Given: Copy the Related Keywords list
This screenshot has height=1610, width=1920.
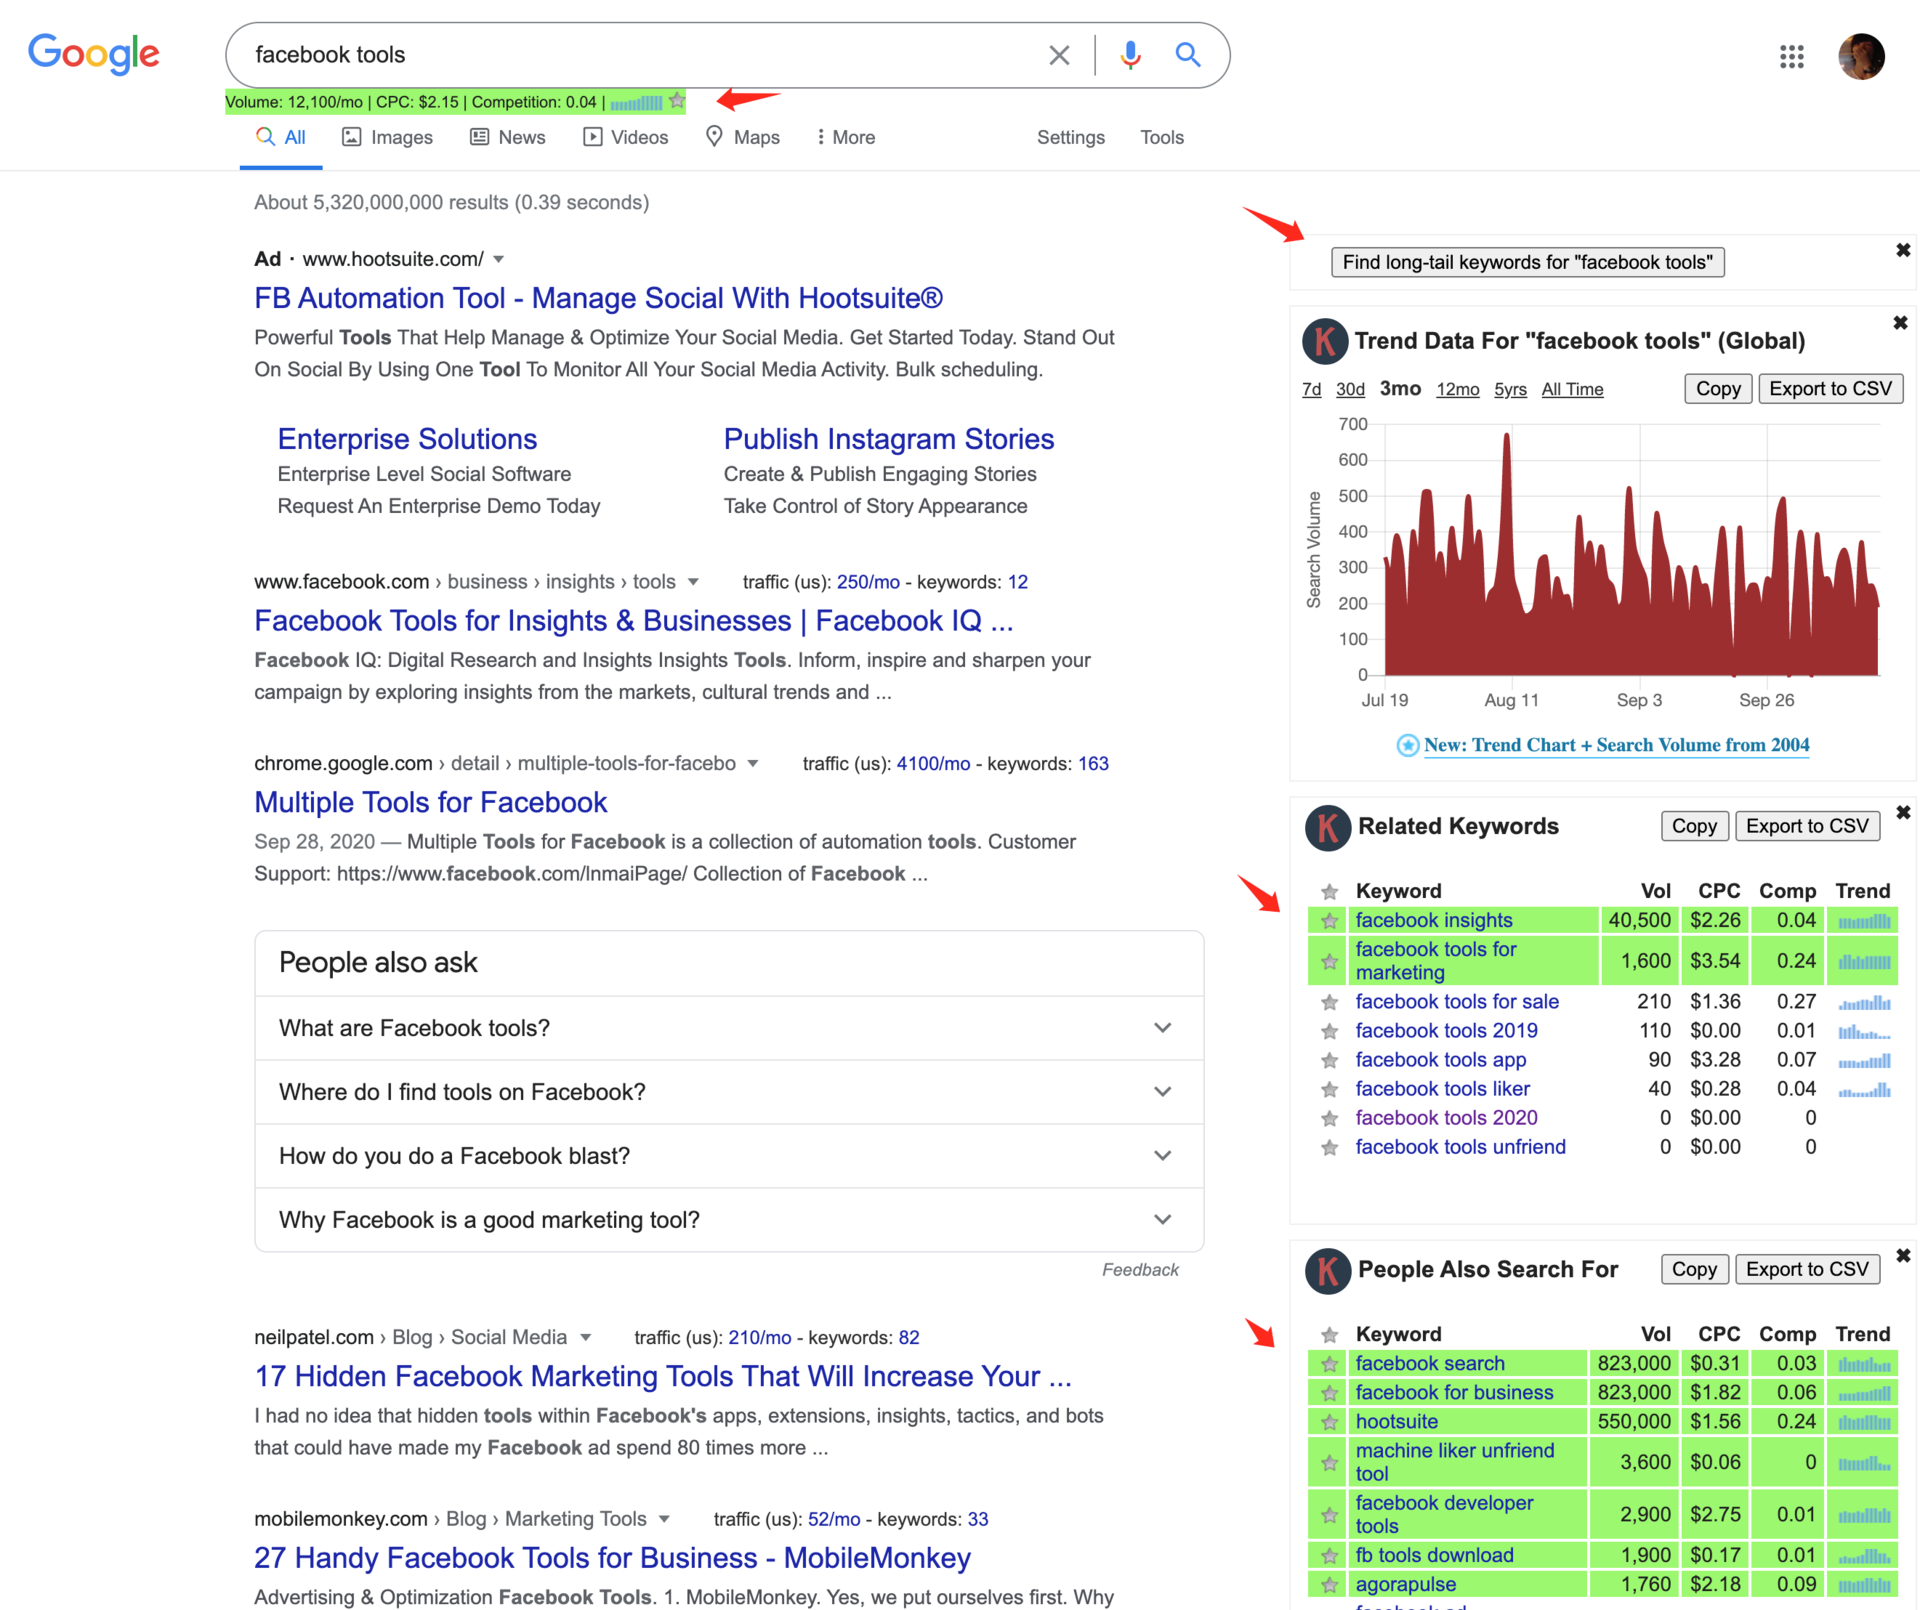Looking at the screenshot, I should point(1694,826).
